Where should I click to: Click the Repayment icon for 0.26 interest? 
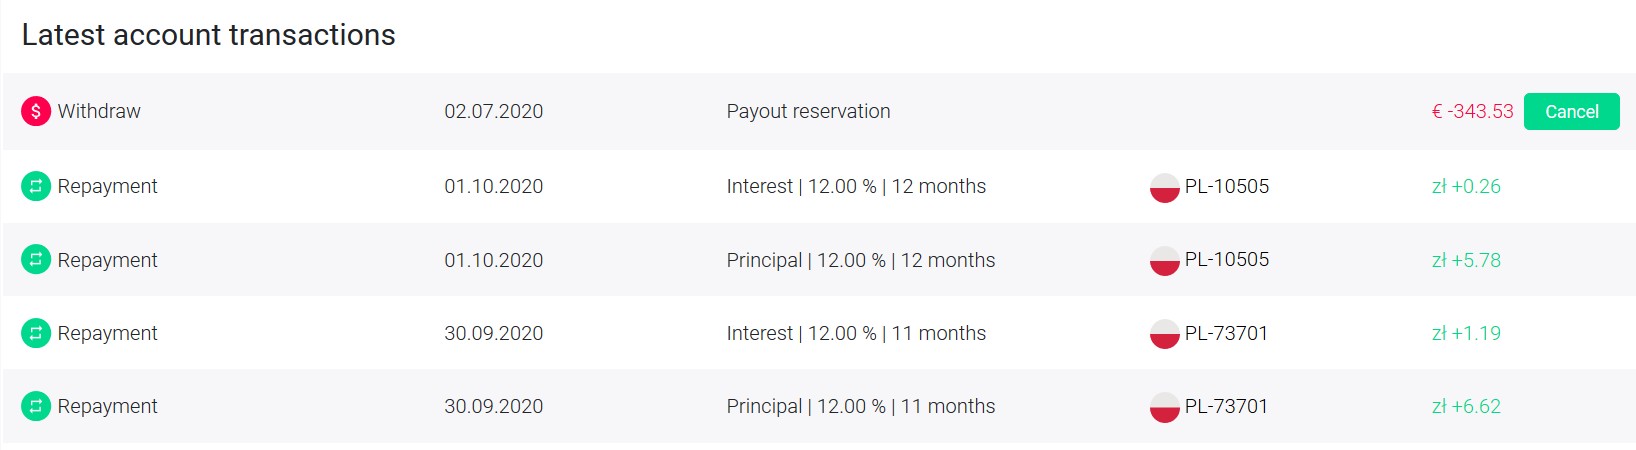(x=36, y=186)
